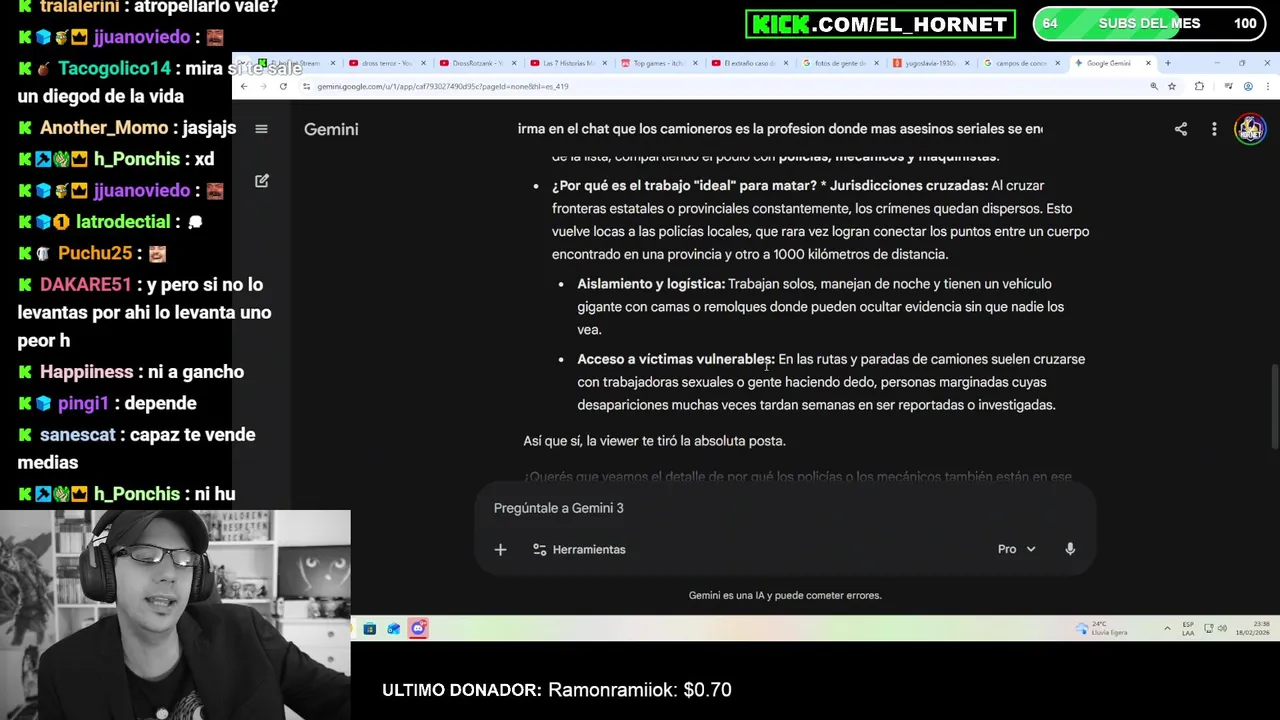
Task: Click the Microsoft Store taskbar icon
Action: (x=369, y=628)
